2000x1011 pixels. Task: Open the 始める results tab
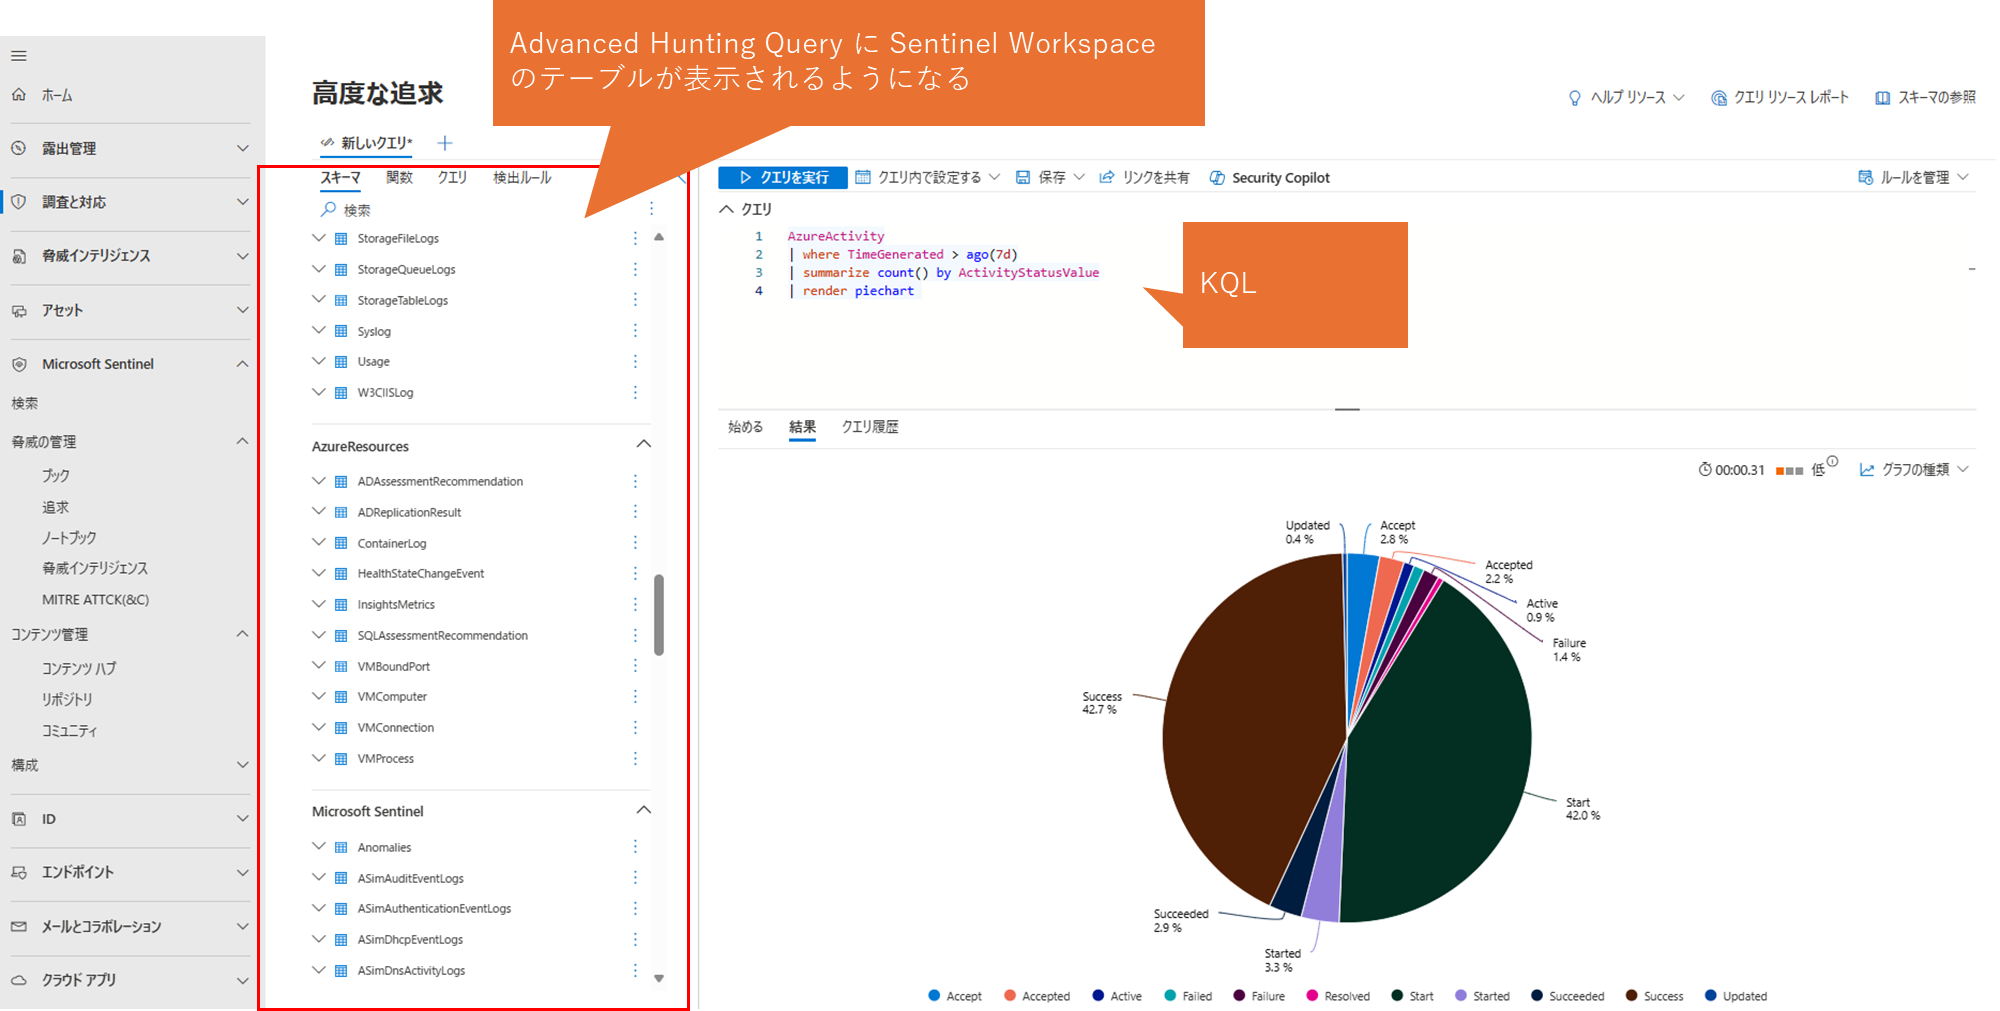[745, 427]
